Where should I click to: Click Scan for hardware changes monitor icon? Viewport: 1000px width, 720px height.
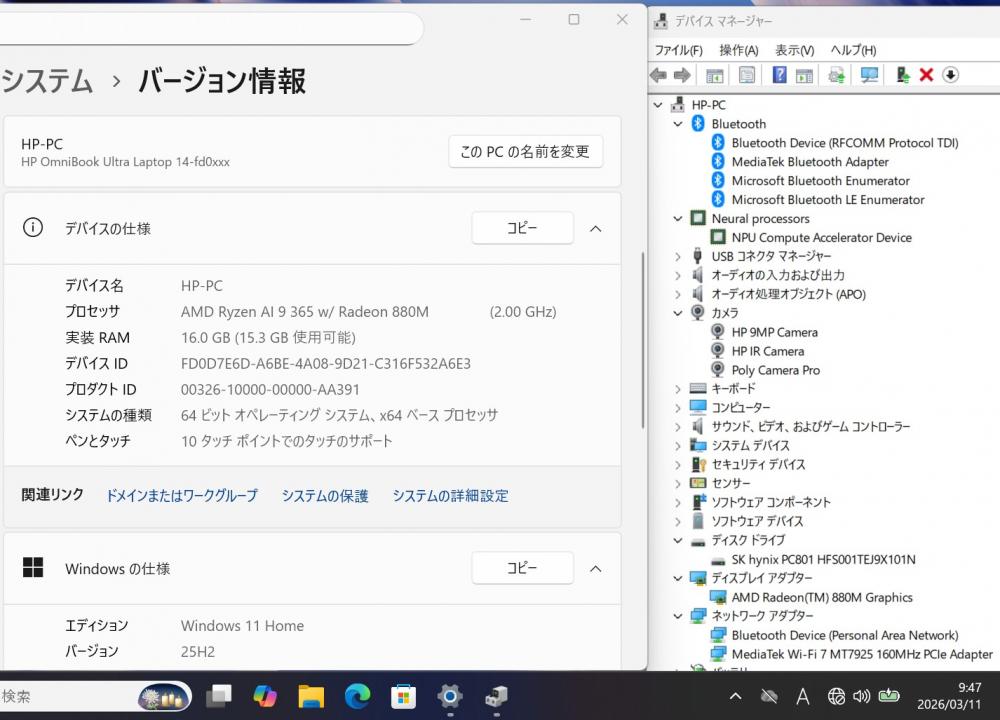869,75
